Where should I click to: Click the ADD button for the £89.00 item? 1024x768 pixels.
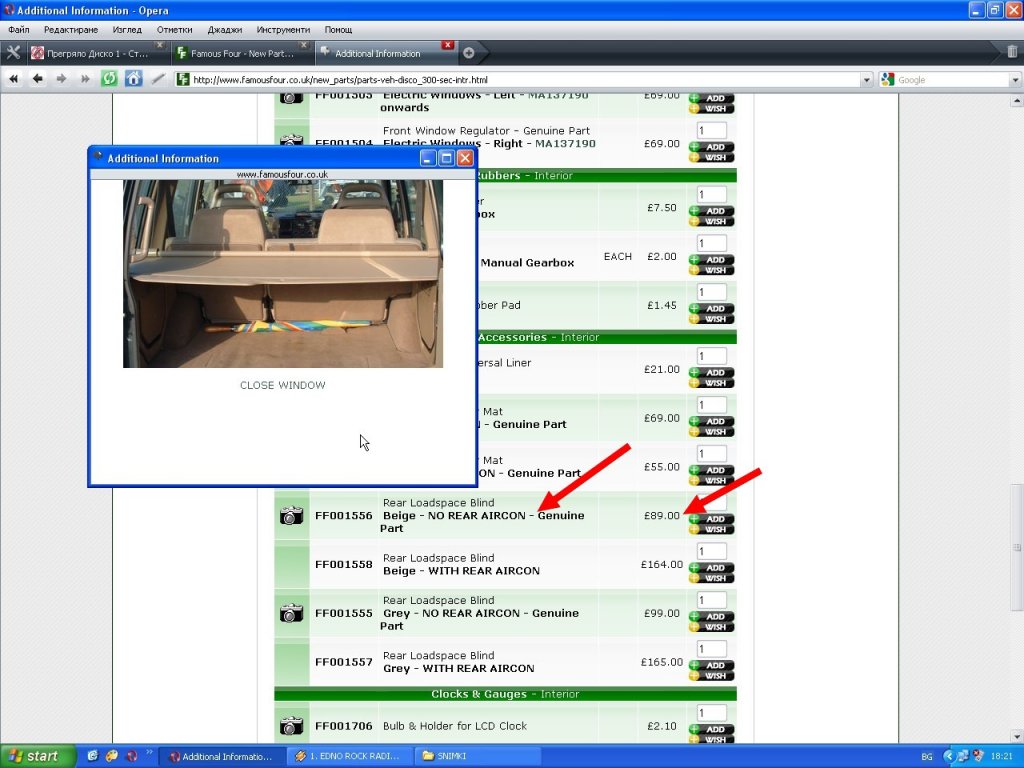tap(711, 519)
